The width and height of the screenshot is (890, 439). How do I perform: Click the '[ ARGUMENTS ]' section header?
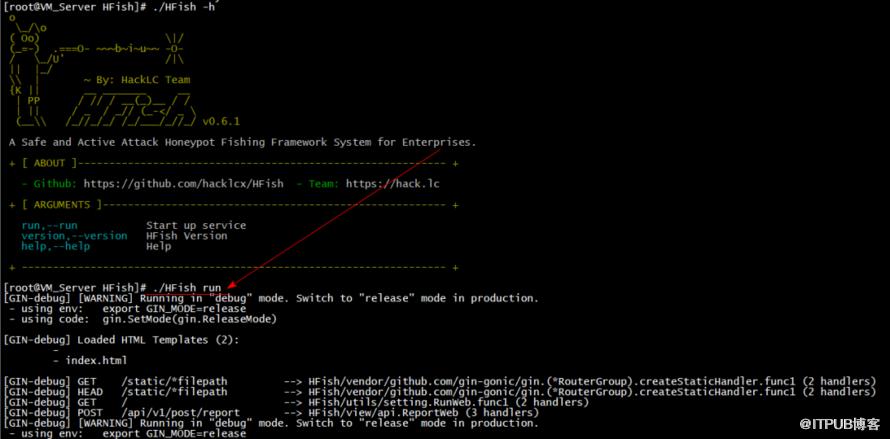pos(62,205)
